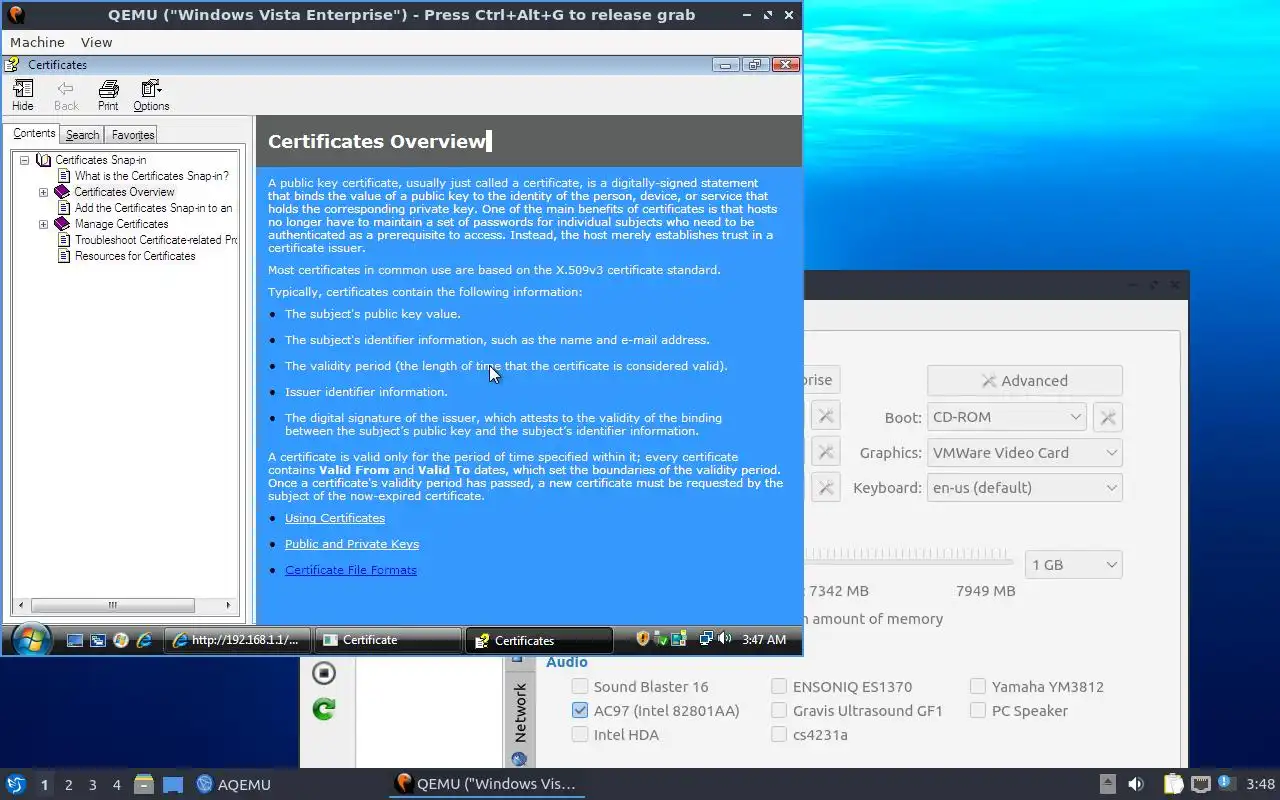The height and width of the screenshot is (800, 1280).
Task: Select the vertical Network tab in AQEMU
Action: pyautogui.click(x=520, y=712)
